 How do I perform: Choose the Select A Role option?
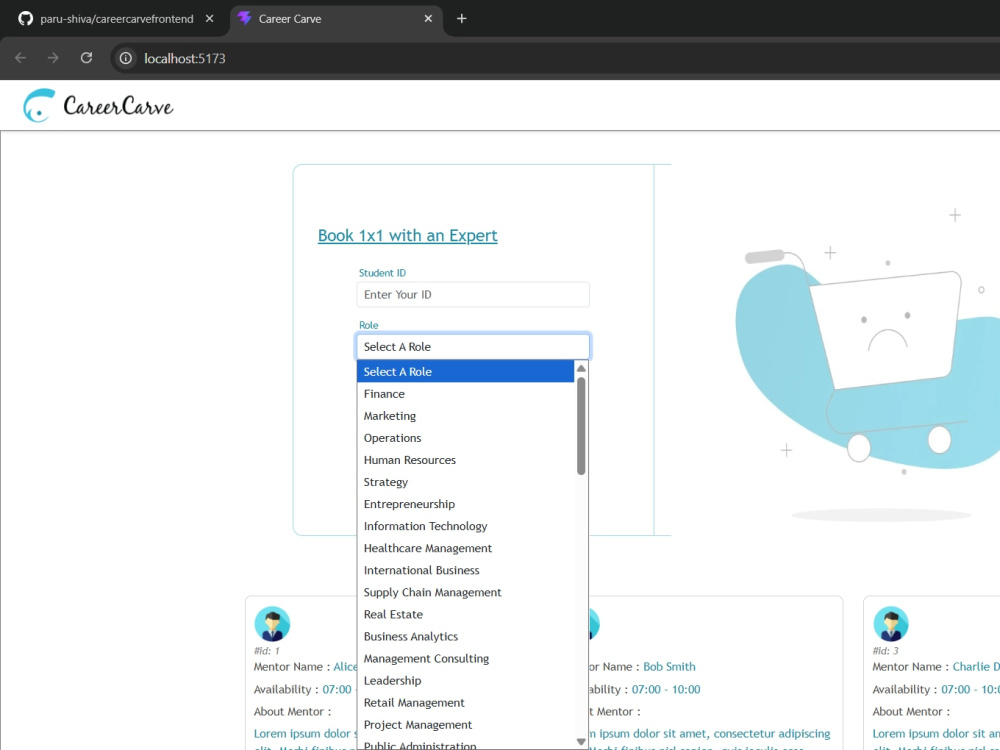466,372
